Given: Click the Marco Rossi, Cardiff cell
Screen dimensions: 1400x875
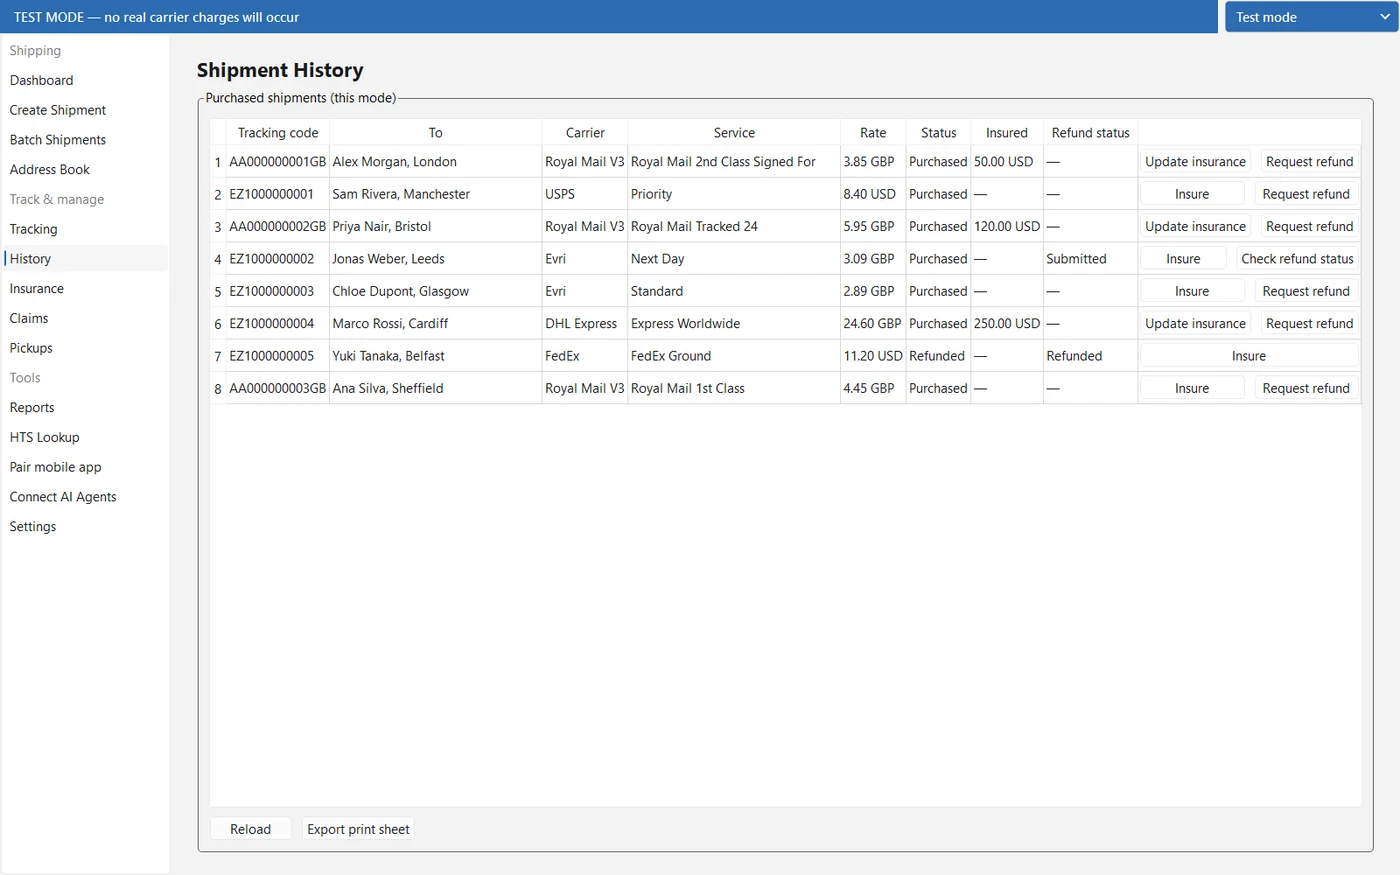Looking at the screenshot, I should (x=435, y=324).
